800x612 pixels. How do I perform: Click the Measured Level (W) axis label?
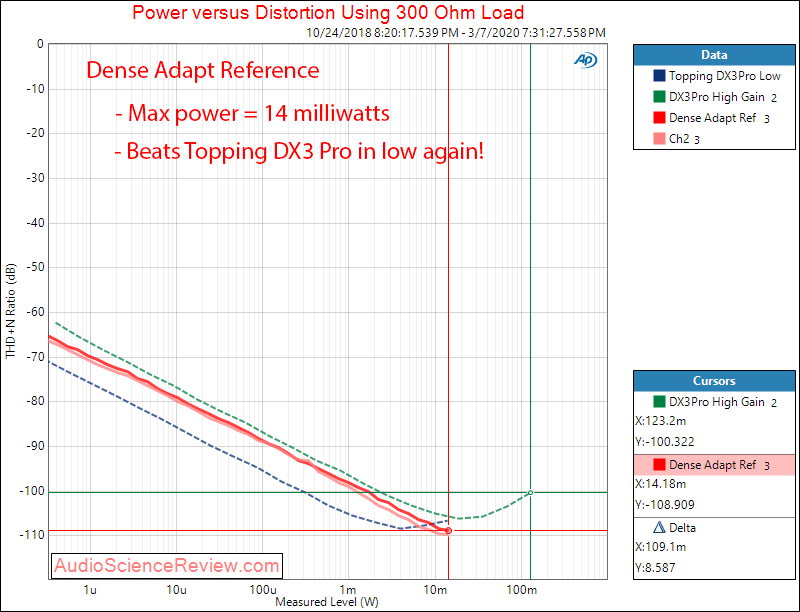(327, 602)
